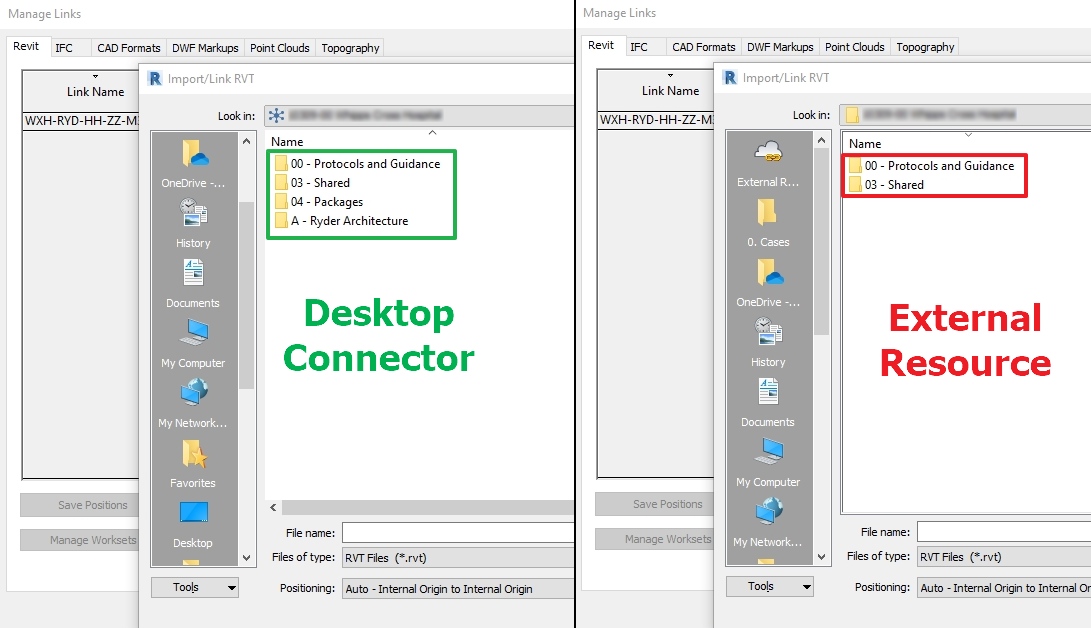Click Save Positions button in right window

click(x=654, y=504)
